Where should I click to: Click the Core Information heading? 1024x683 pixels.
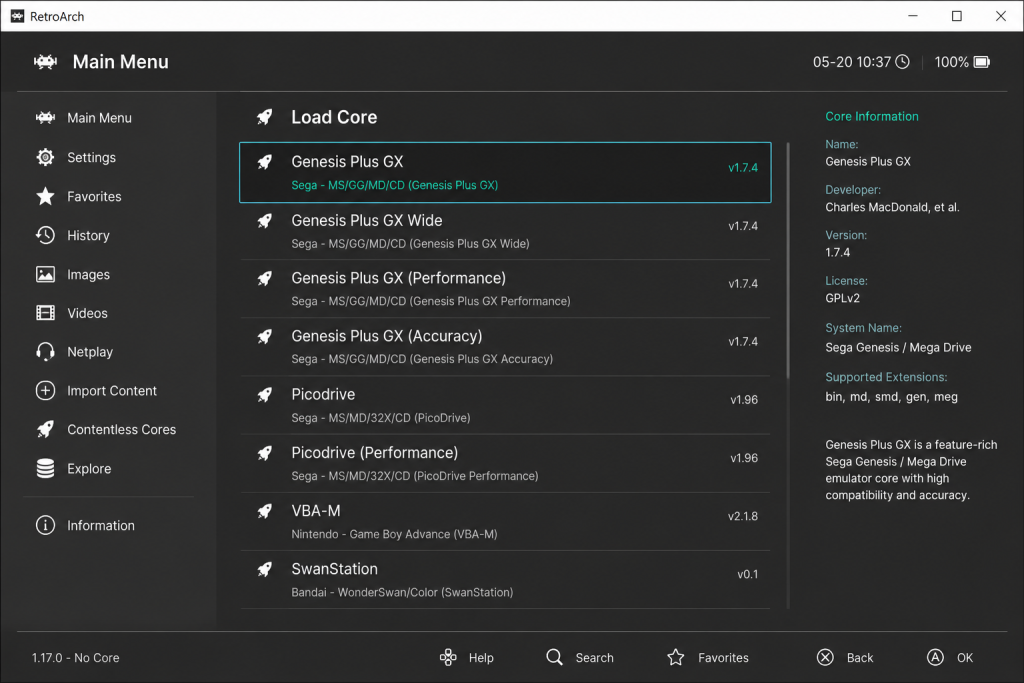click(x=871, y=116)
